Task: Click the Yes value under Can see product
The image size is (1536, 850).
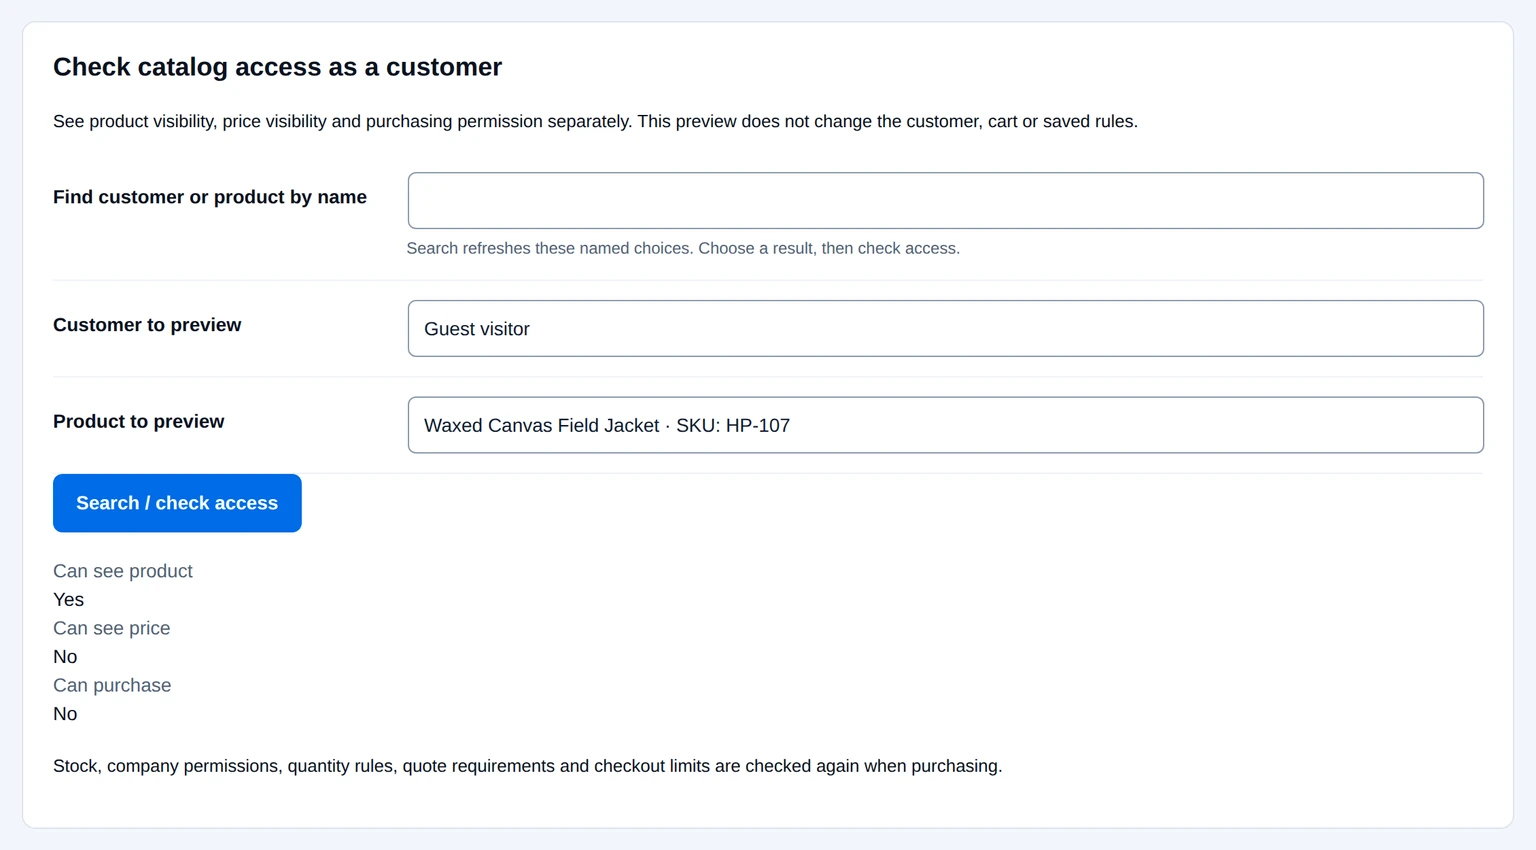Action: pos(68,600)
